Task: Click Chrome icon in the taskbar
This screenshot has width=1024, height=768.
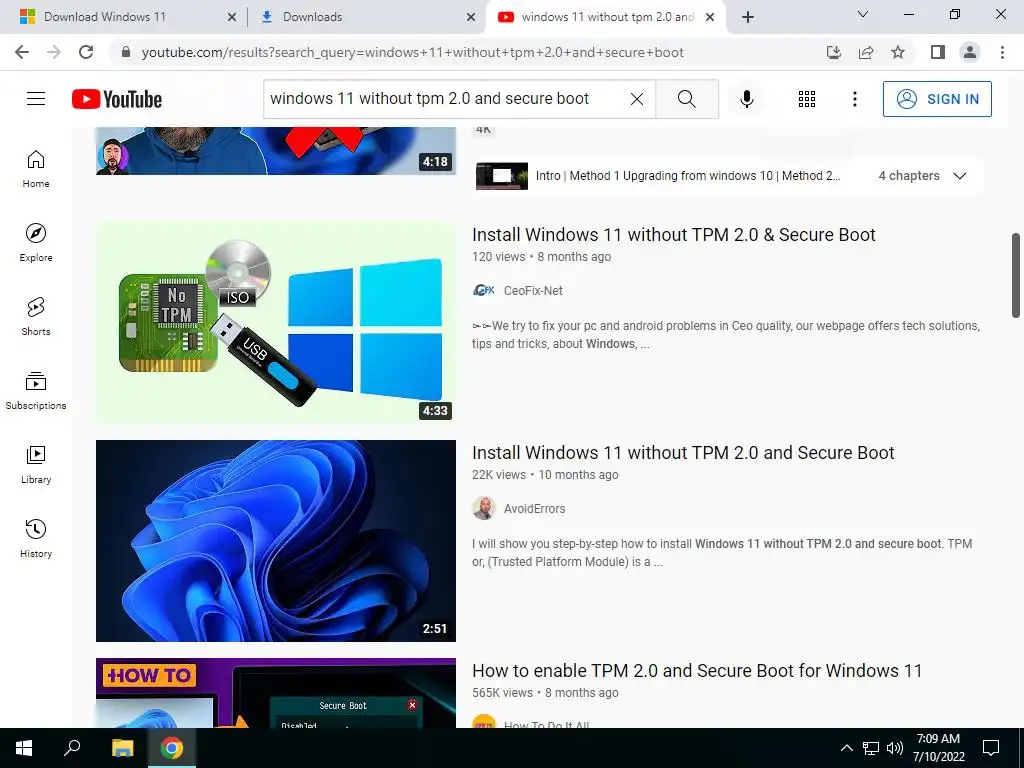Action: 172,748
